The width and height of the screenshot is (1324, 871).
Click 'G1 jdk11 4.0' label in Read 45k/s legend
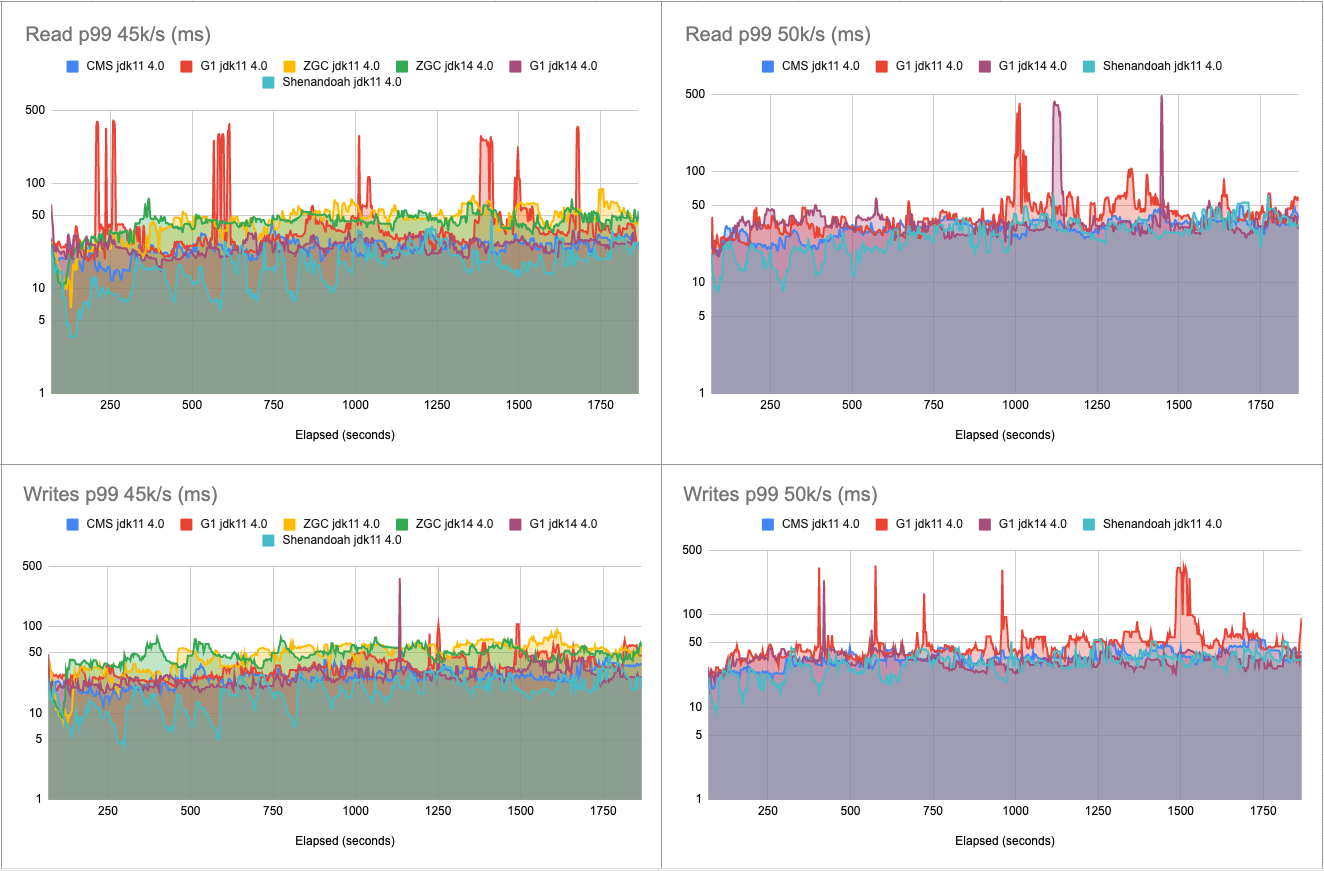(x=235, y=67)
